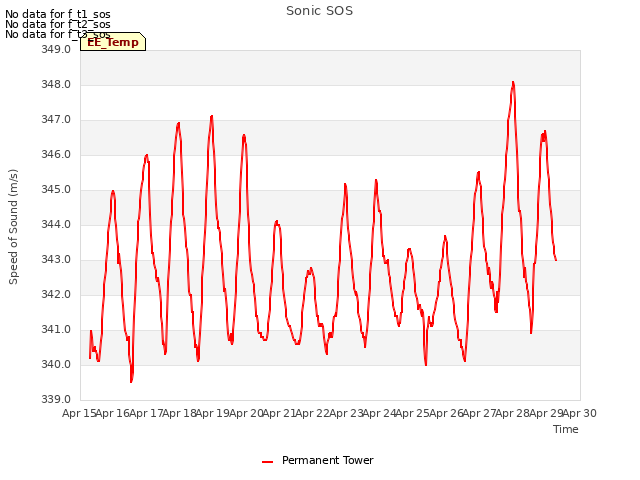Click the 348.0 y-axis tick label
640x480 pixels.
[x=56, y=84]
